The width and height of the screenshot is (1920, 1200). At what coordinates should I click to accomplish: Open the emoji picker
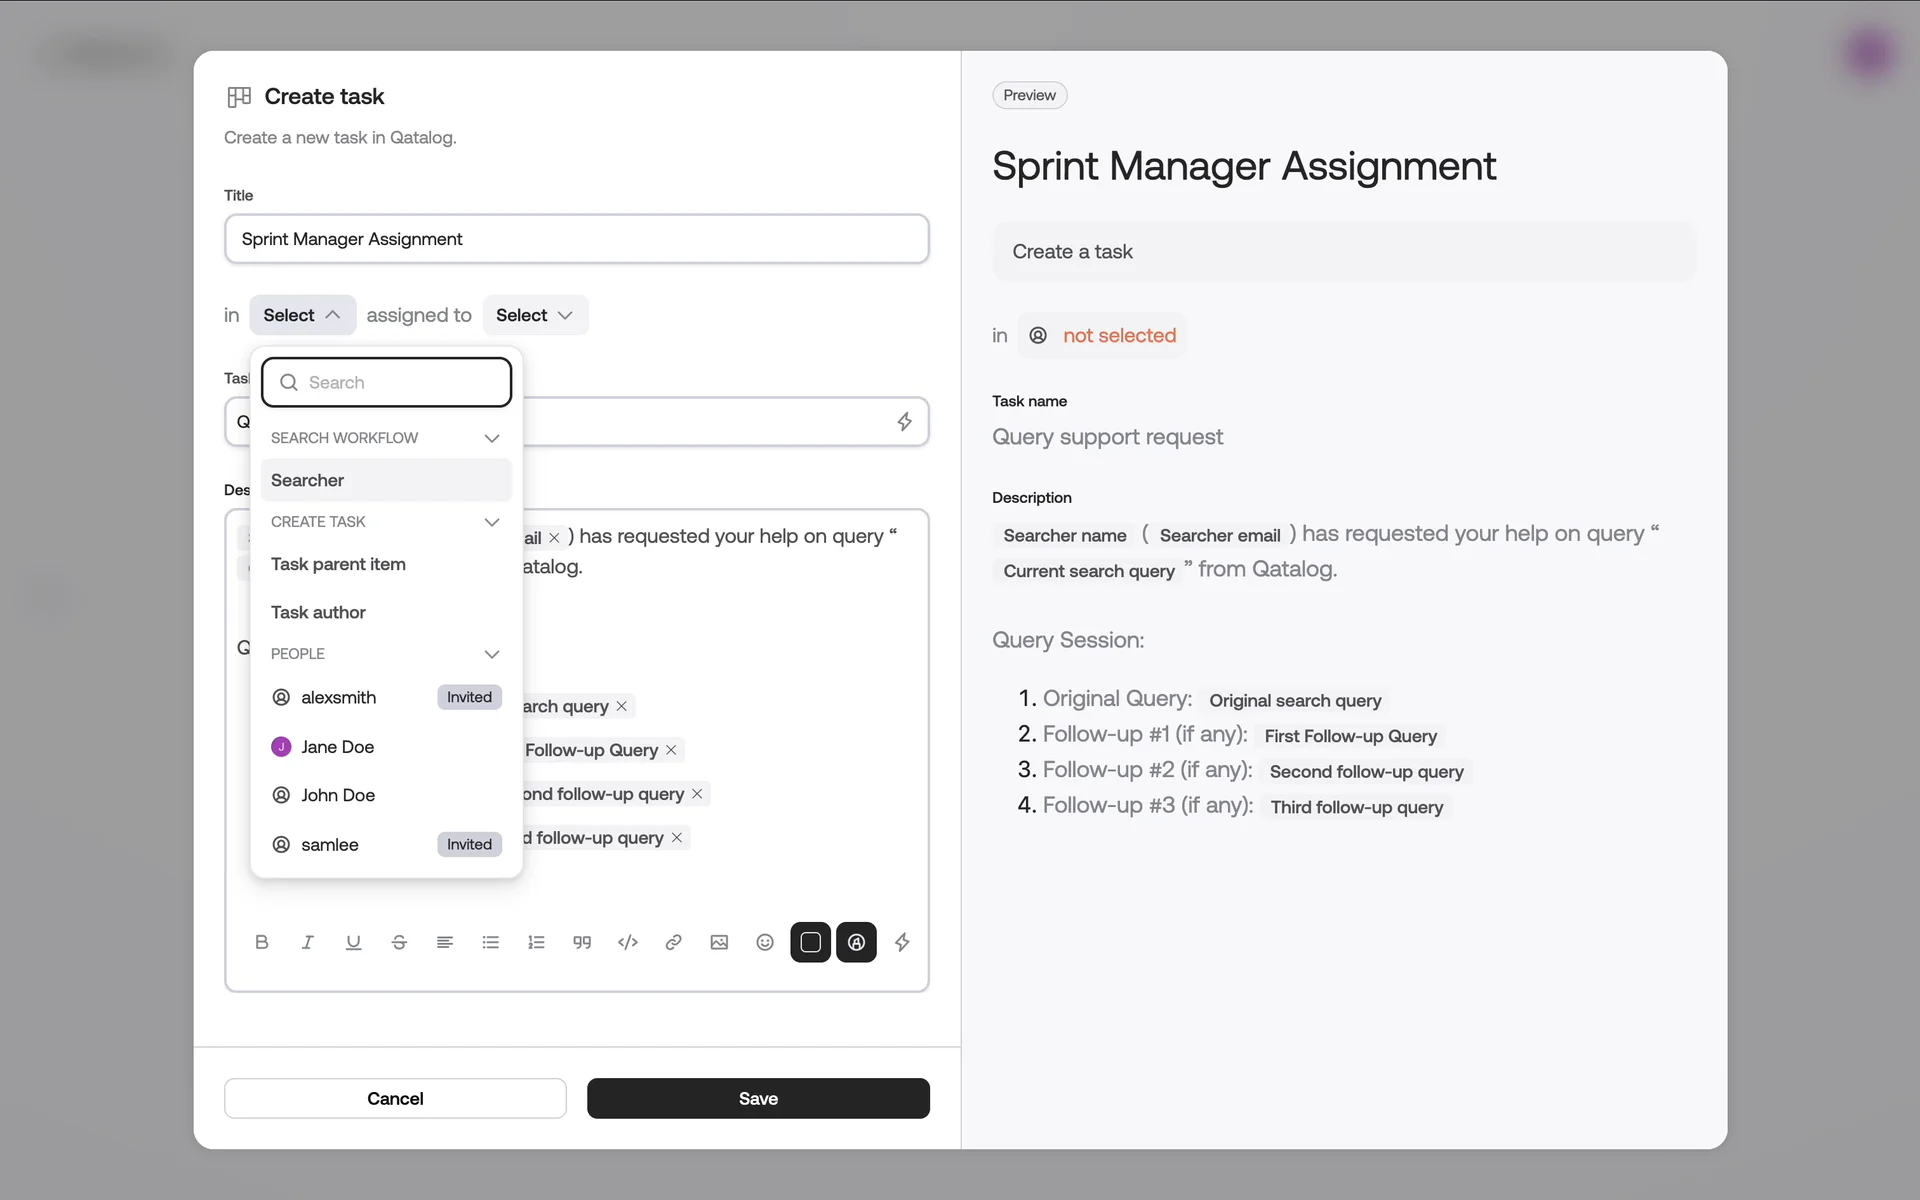click(765, 942)
